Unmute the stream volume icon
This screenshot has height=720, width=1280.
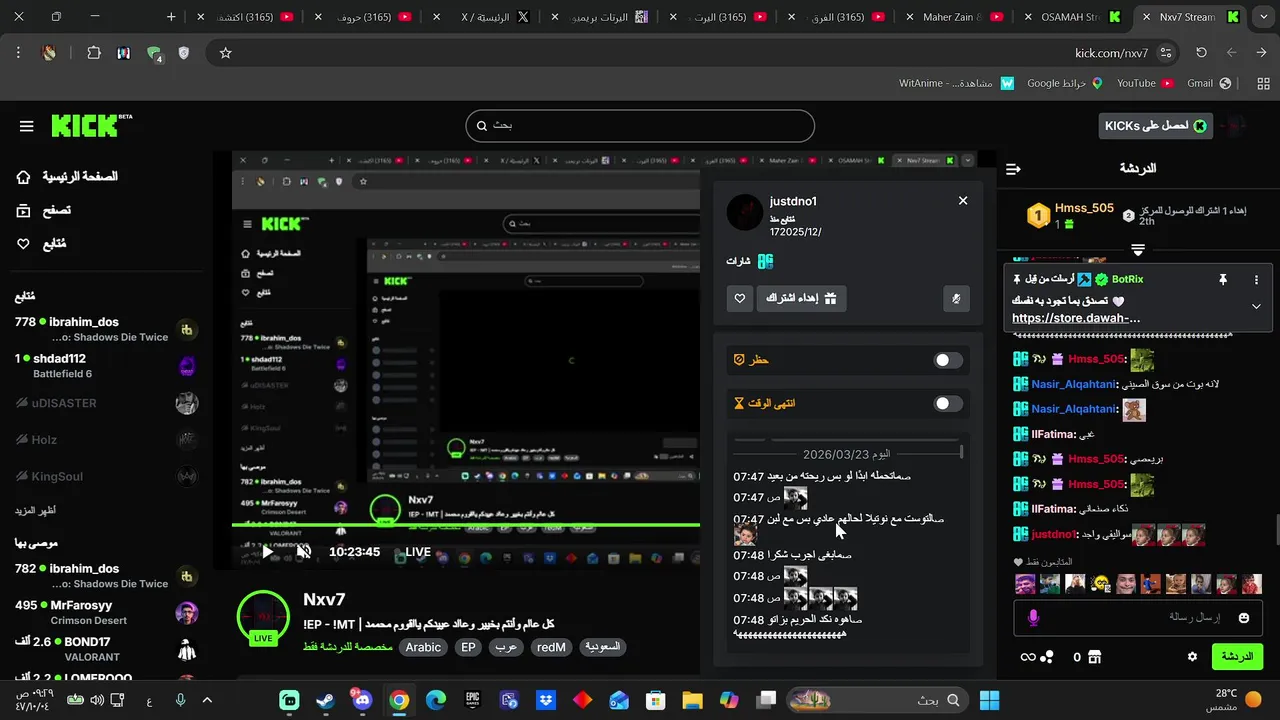click(x=304, y=551)
